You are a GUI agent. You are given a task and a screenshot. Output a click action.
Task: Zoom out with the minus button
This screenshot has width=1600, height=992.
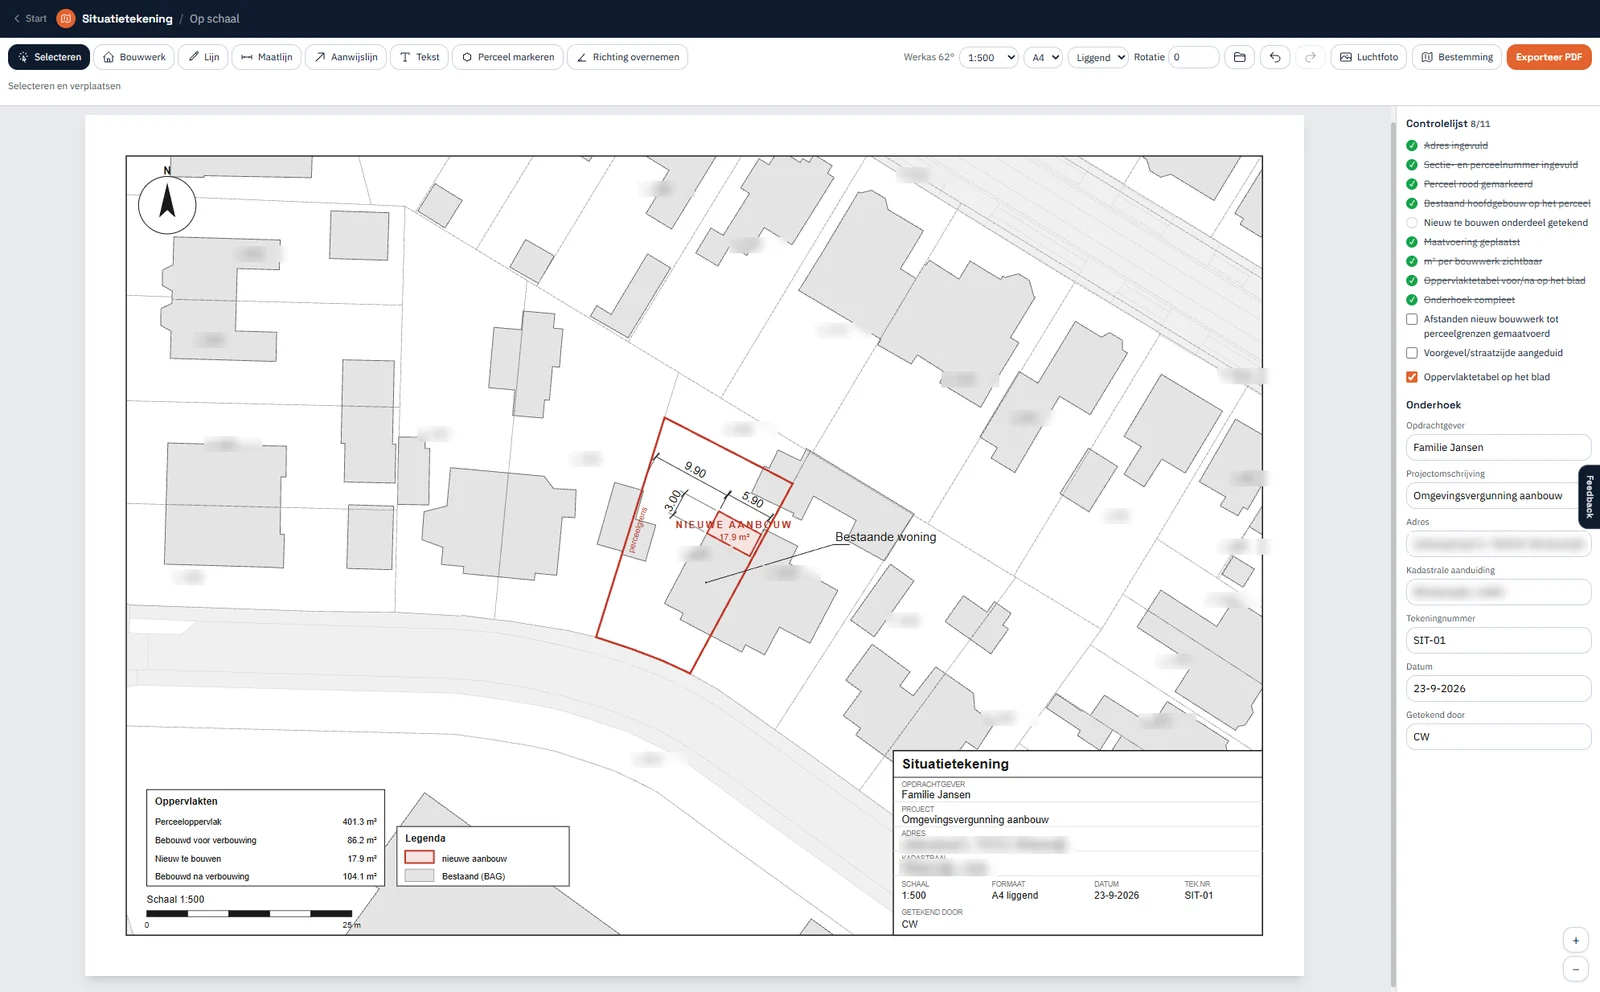click(1576, 969)
